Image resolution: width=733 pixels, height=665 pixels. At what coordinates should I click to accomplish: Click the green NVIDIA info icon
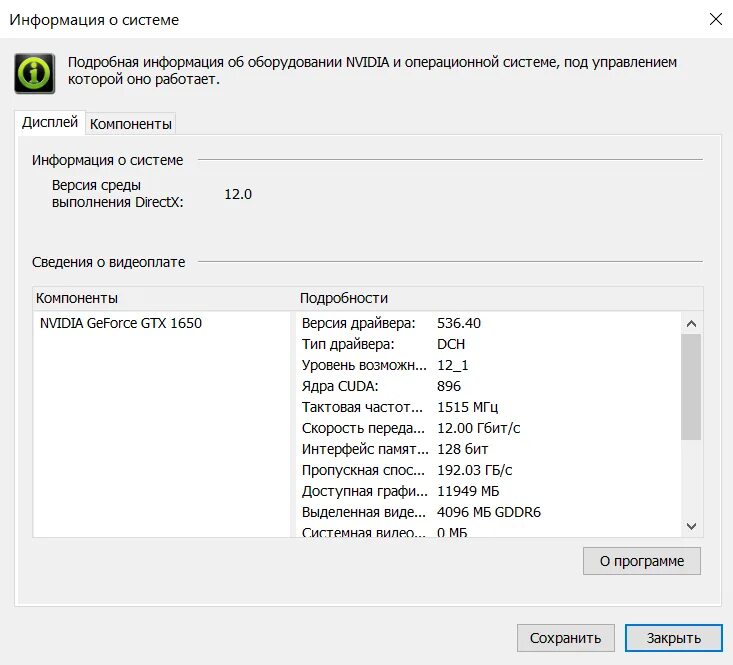click(x=35, y=73)
